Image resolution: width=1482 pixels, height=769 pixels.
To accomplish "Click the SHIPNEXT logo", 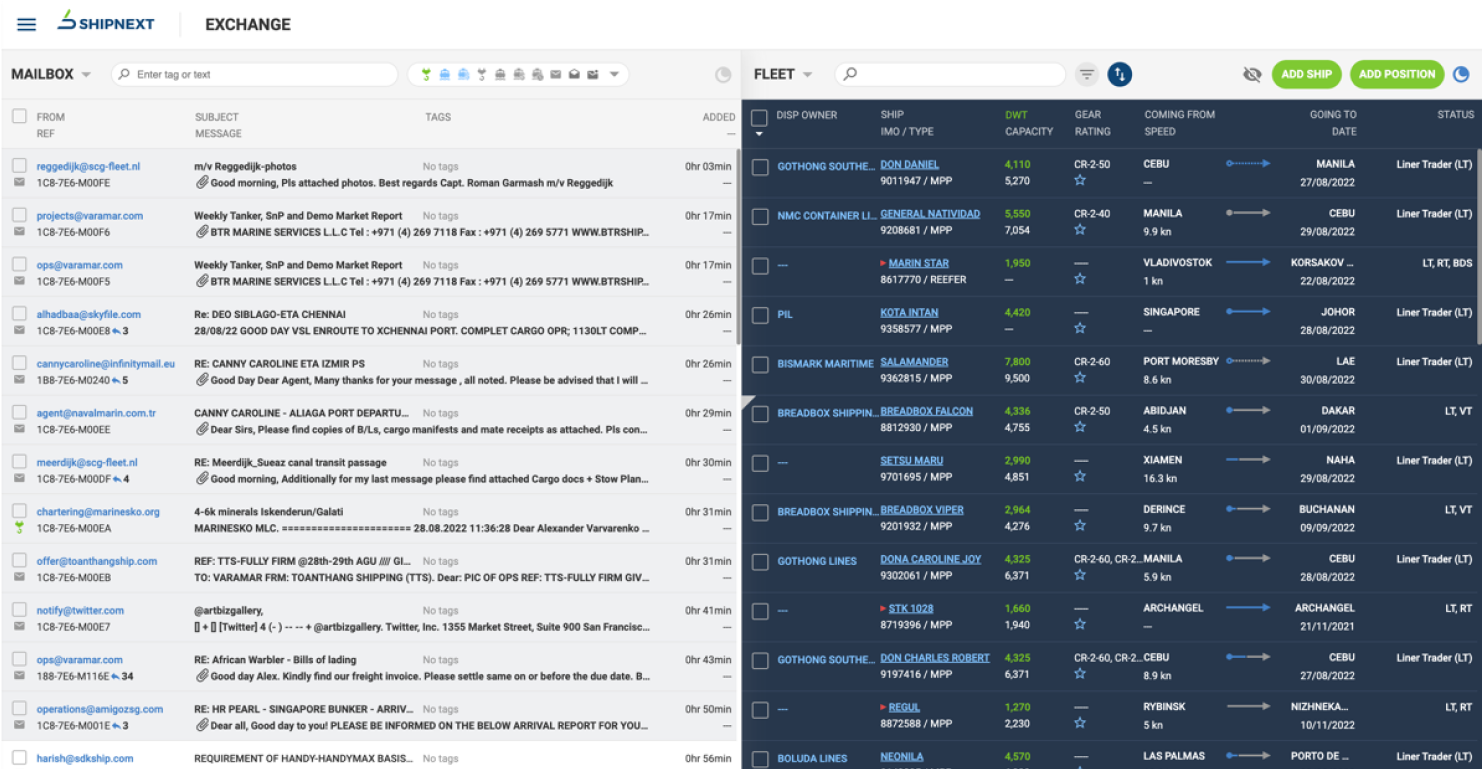I will (106, 22).
